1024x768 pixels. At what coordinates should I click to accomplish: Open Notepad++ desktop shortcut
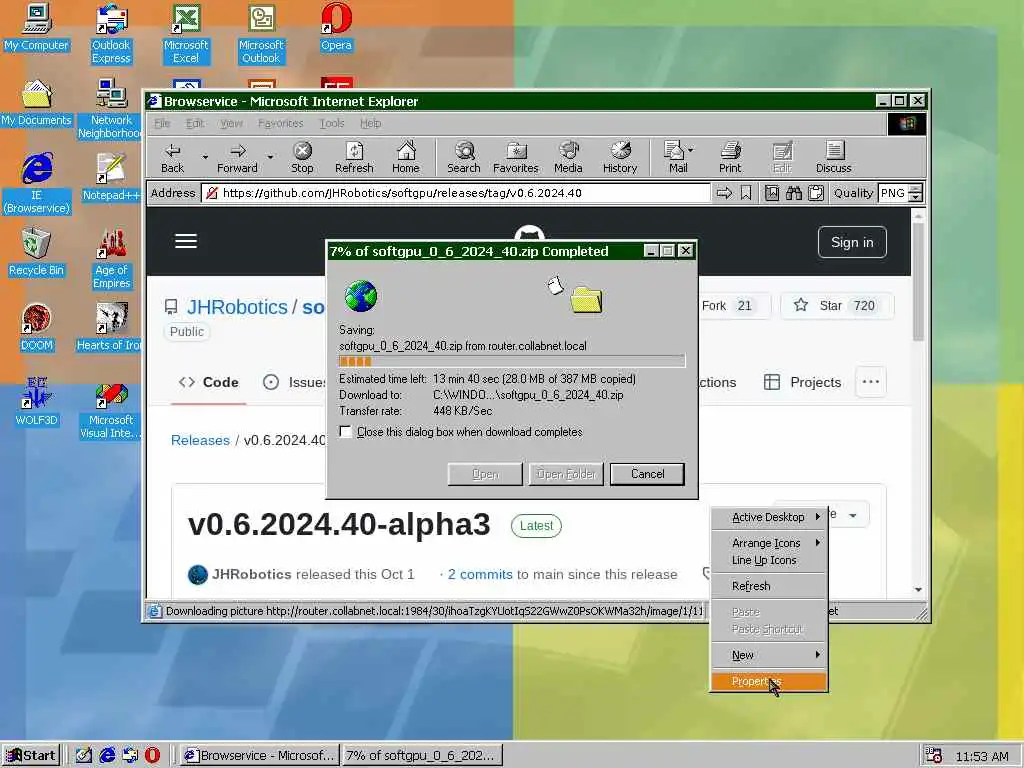(x=111, y=178)
